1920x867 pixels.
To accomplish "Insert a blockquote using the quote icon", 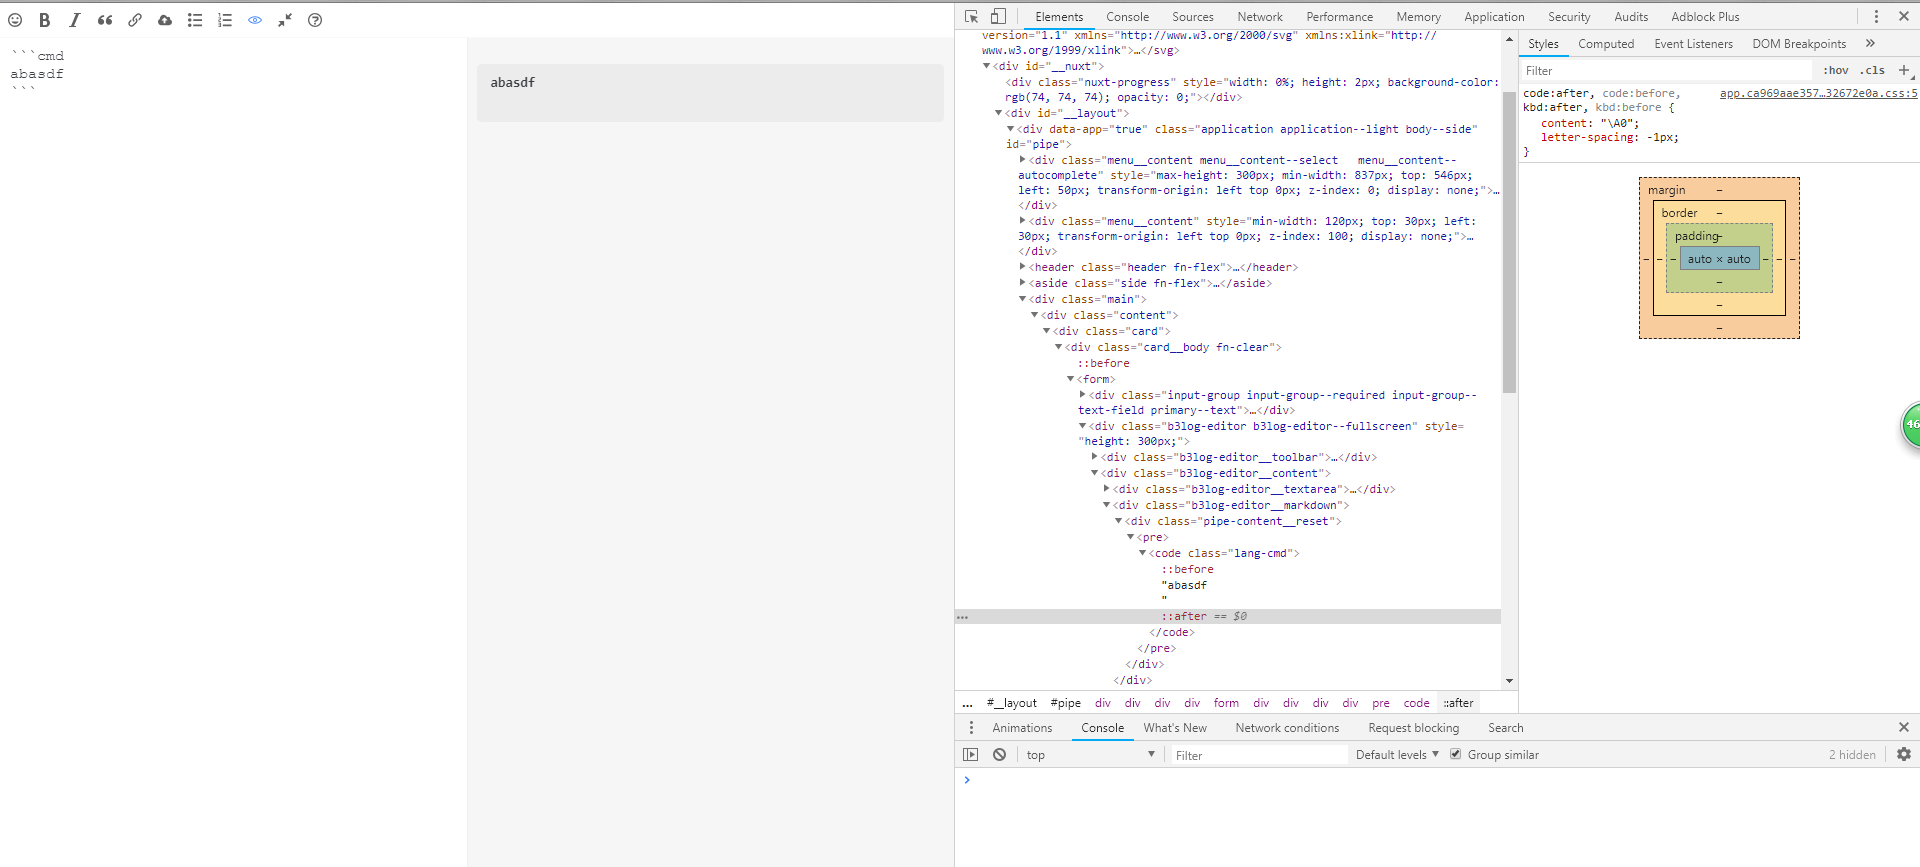I will point(105,20).
